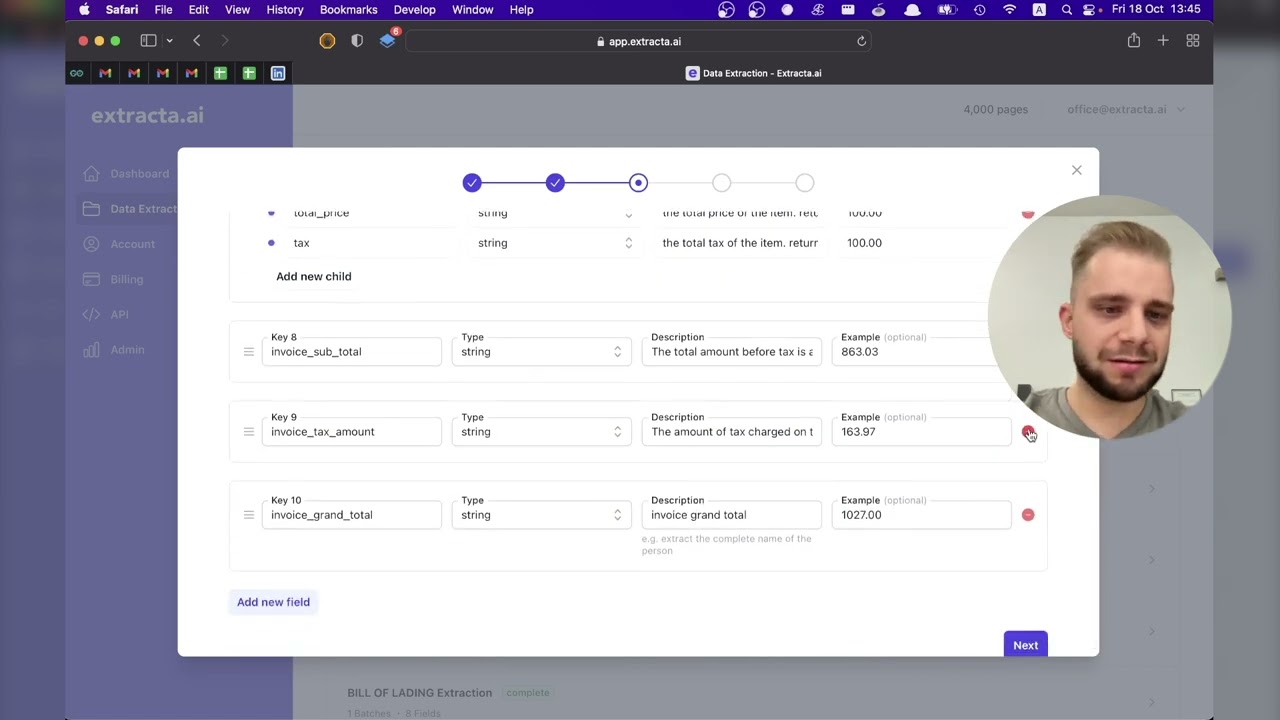Open the Develop menu
This screenshot has height=720, width=1280.
pos(414,10)
